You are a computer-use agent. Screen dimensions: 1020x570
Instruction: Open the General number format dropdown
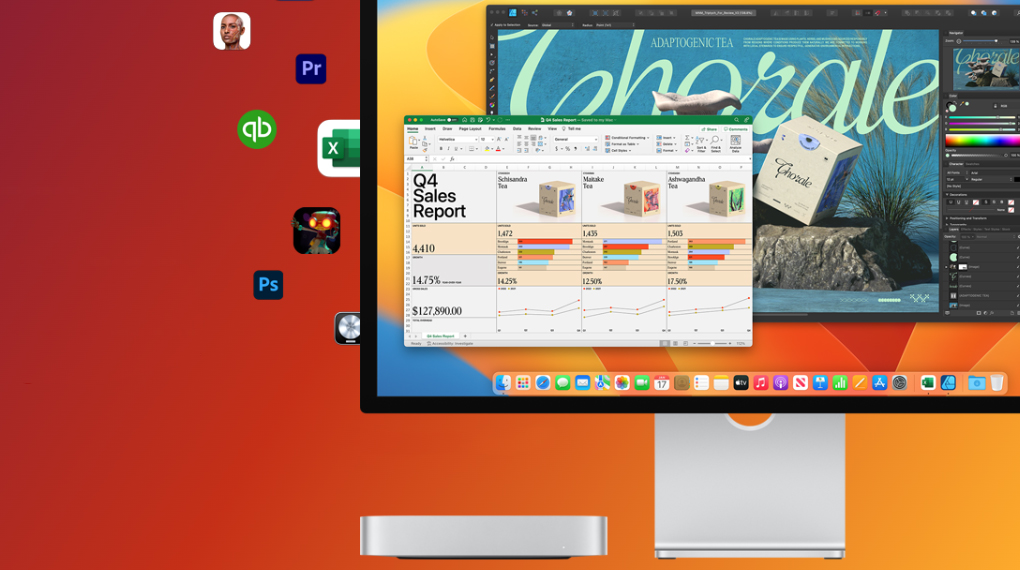click(575, 139)
